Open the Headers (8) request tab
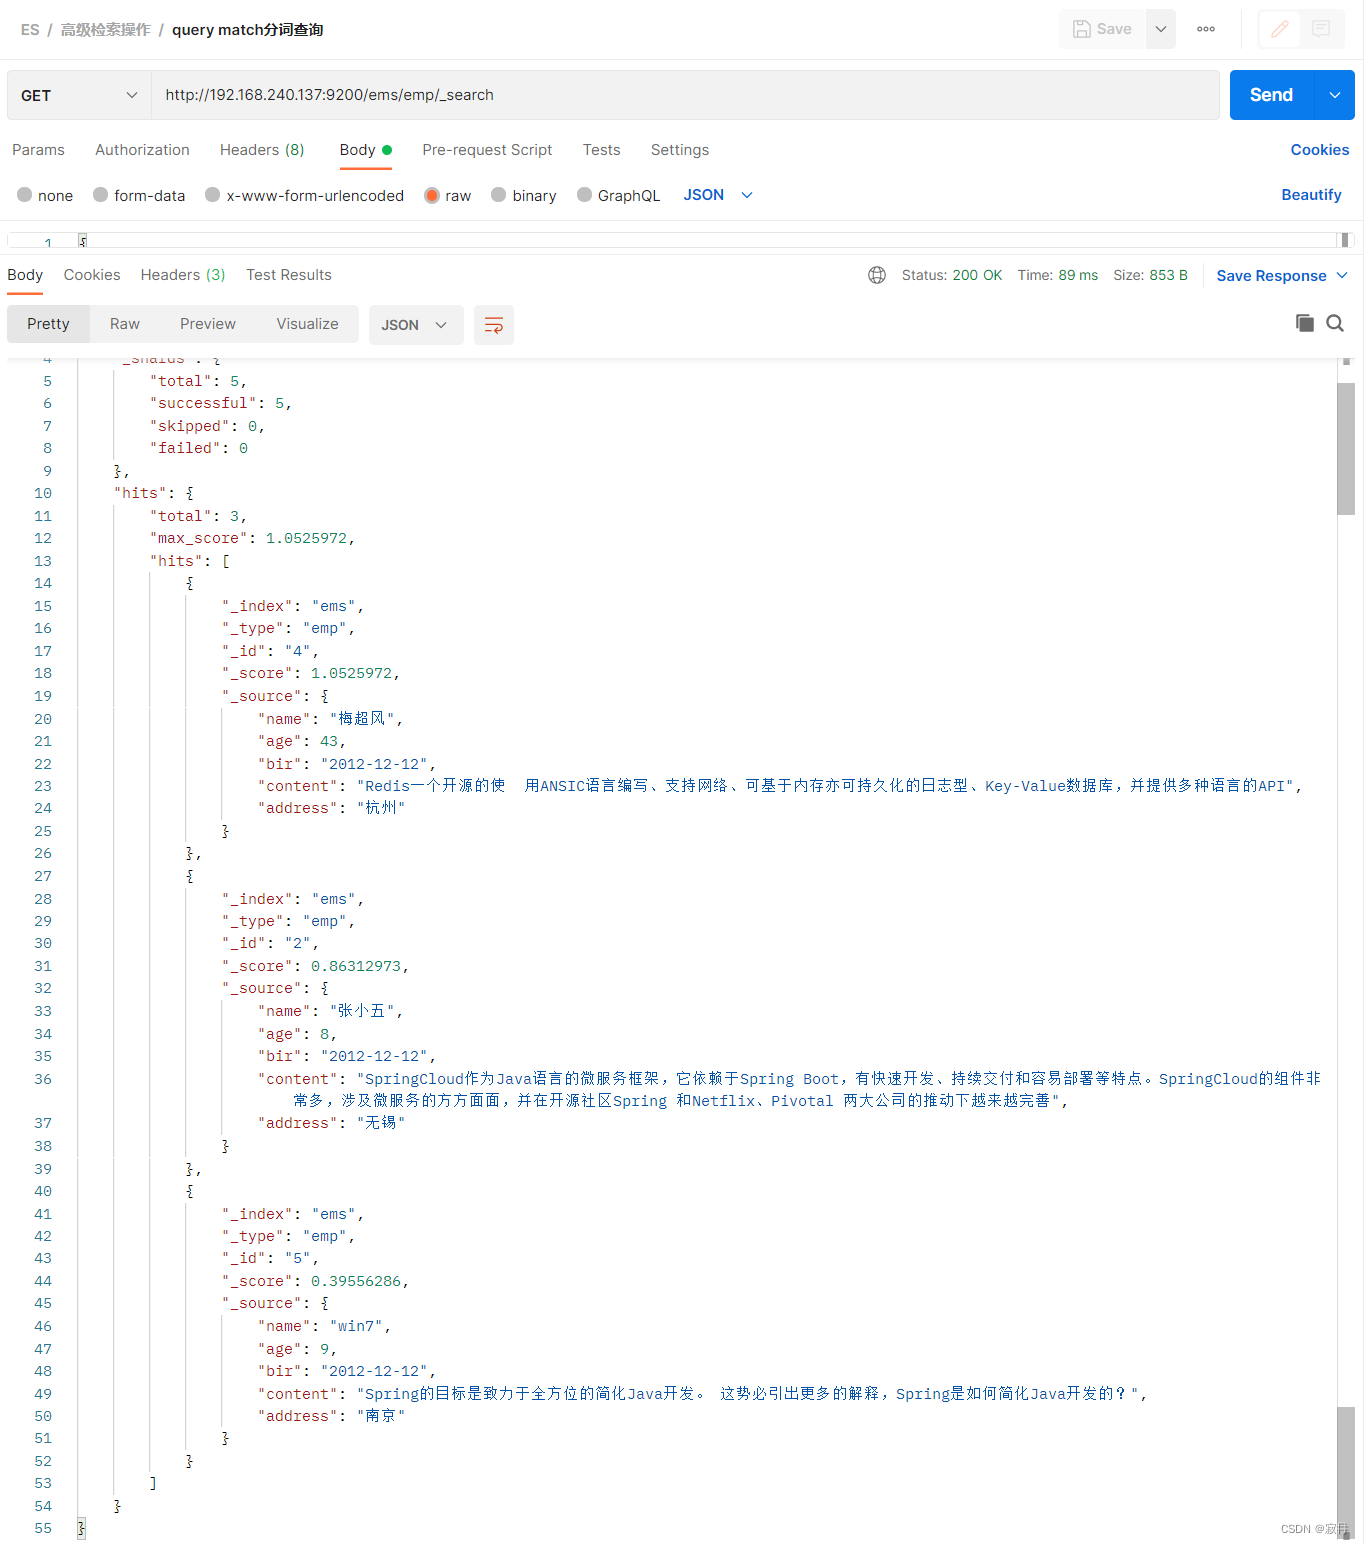Screen dimensions: 1364x1544 pos(262,150)
